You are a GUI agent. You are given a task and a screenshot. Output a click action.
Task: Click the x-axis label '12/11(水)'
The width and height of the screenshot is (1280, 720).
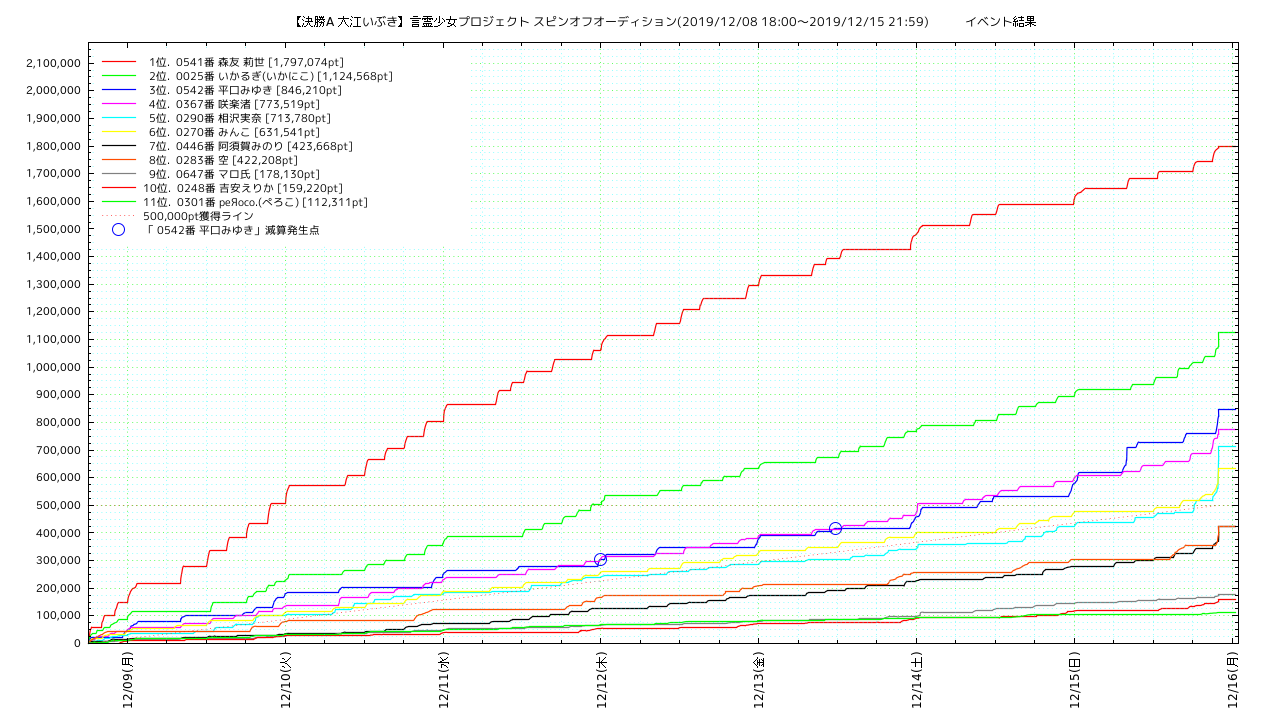[443, 681]
